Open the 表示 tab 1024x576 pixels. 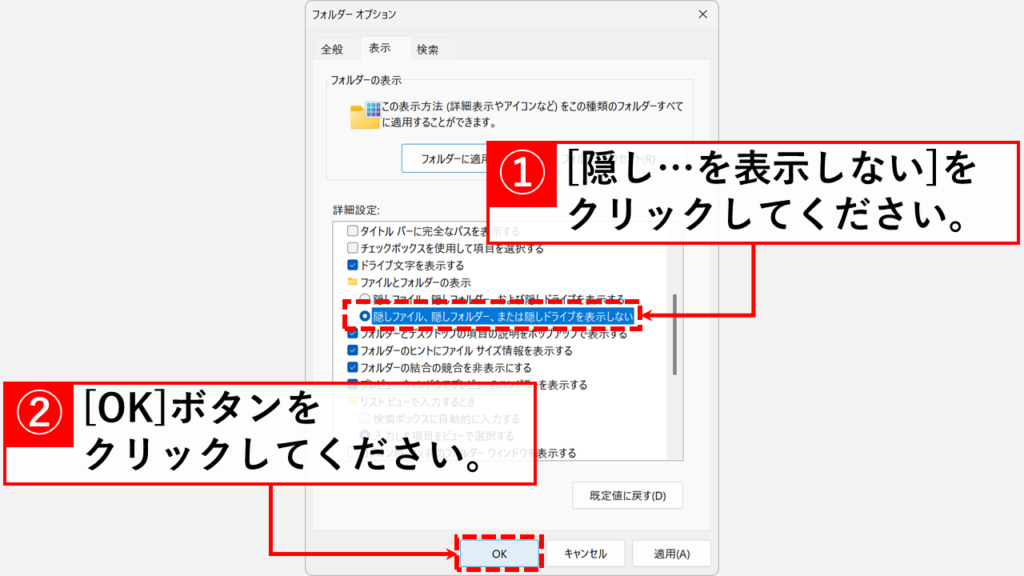coord(379,48)
